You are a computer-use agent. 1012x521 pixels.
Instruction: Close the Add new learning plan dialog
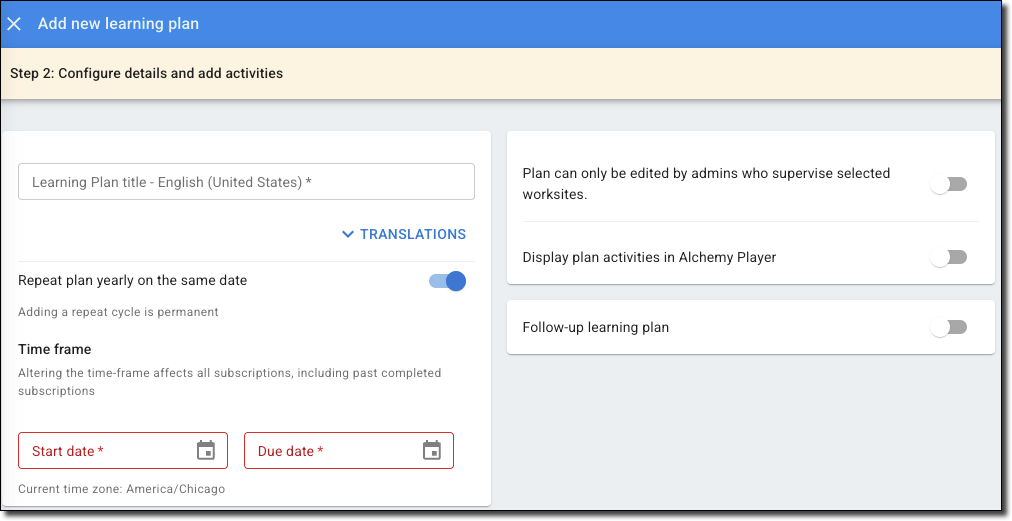tap(14, 24)
